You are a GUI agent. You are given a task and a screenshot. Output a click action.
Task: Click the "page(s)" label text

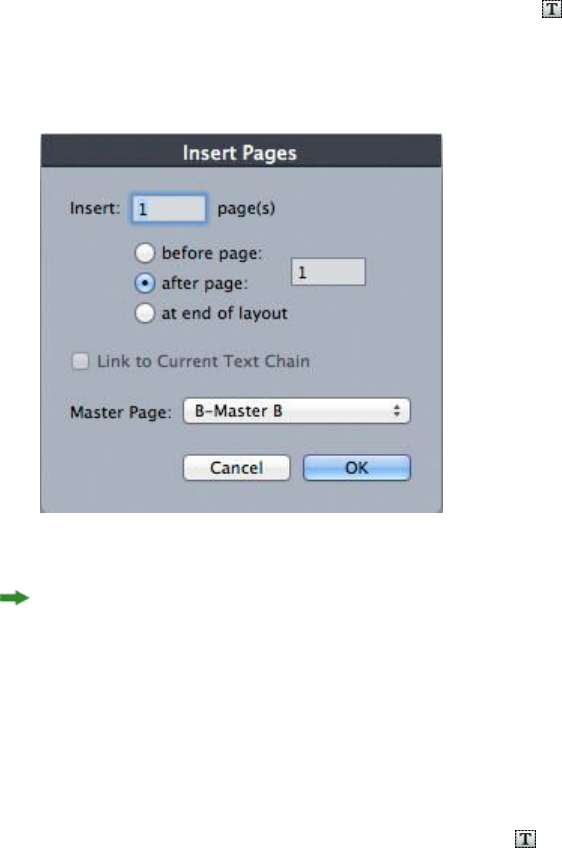246,208
